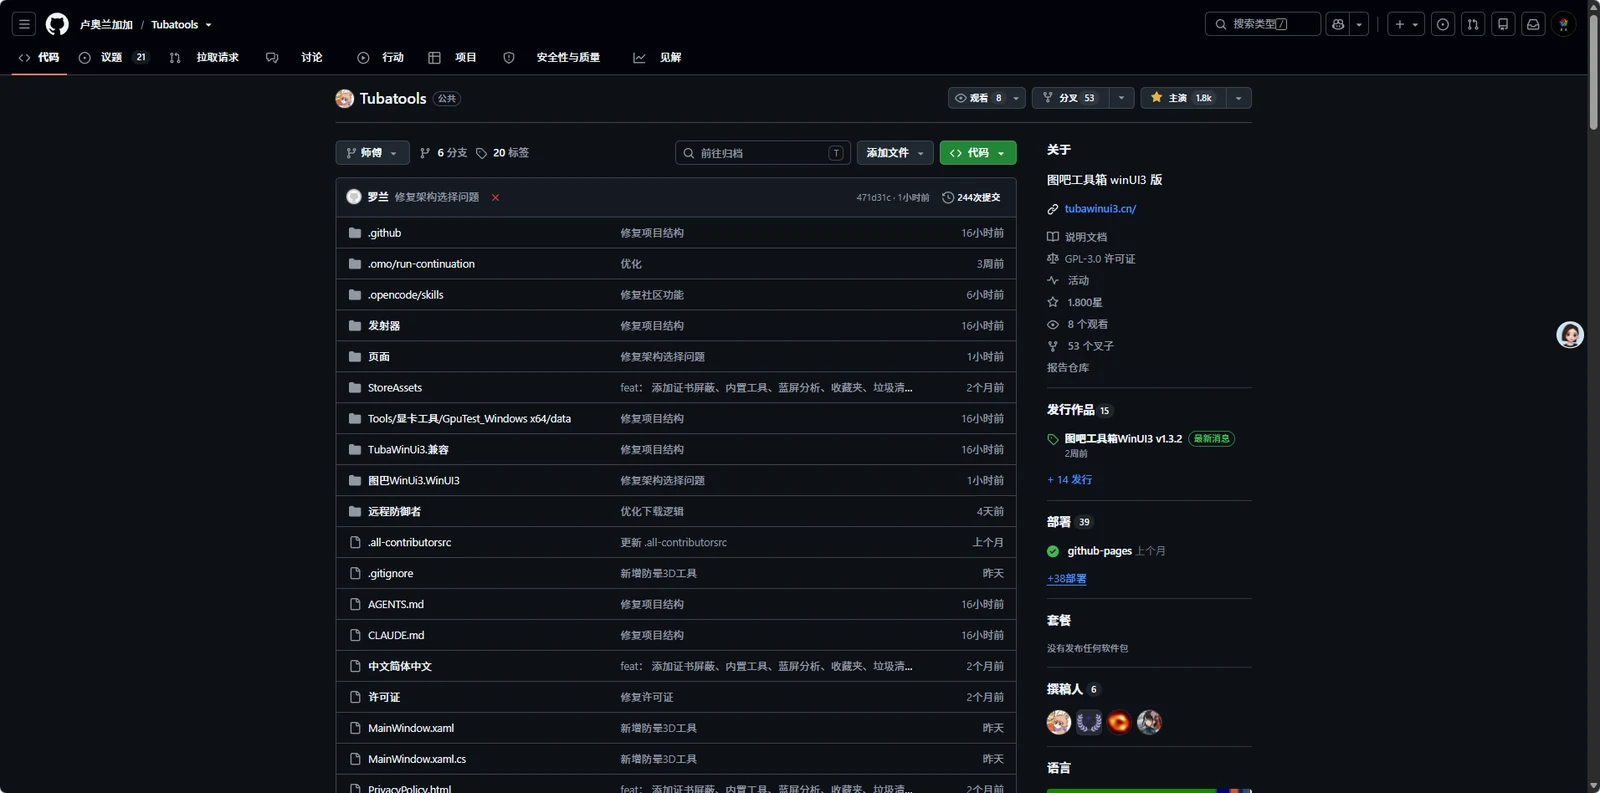The image size is (1600, 793).
Task: Focus the 前往归档 file search field
Action: coord(763,153)
